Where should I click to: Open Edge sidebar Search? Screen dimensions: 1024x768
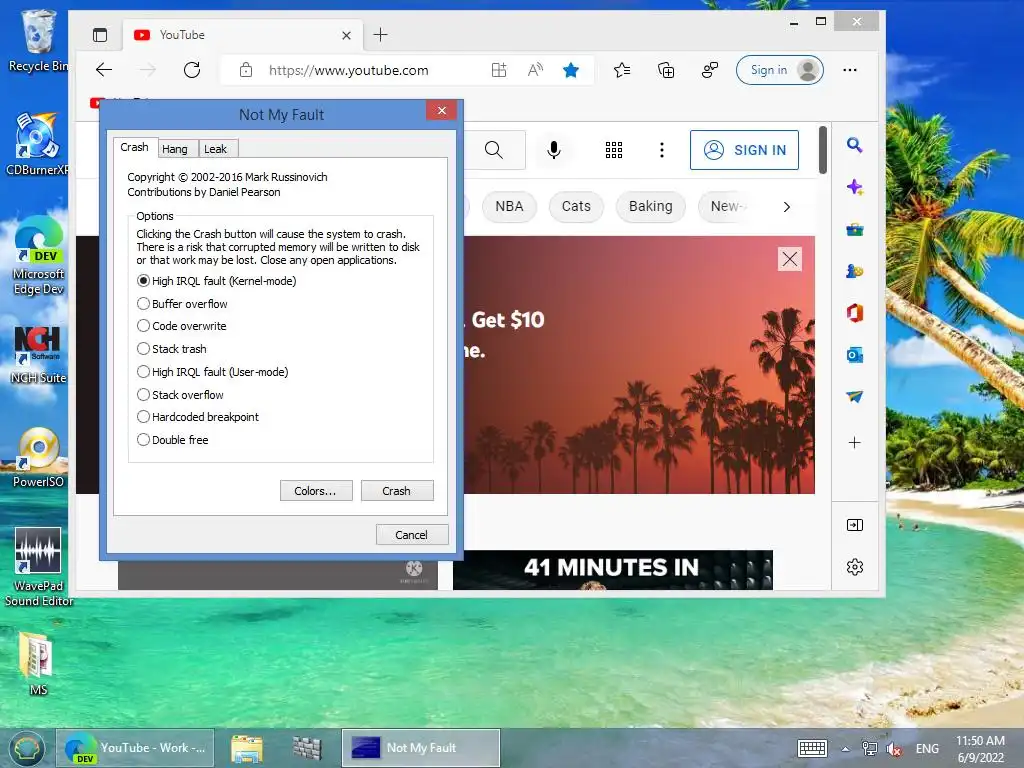pos(854,145)
